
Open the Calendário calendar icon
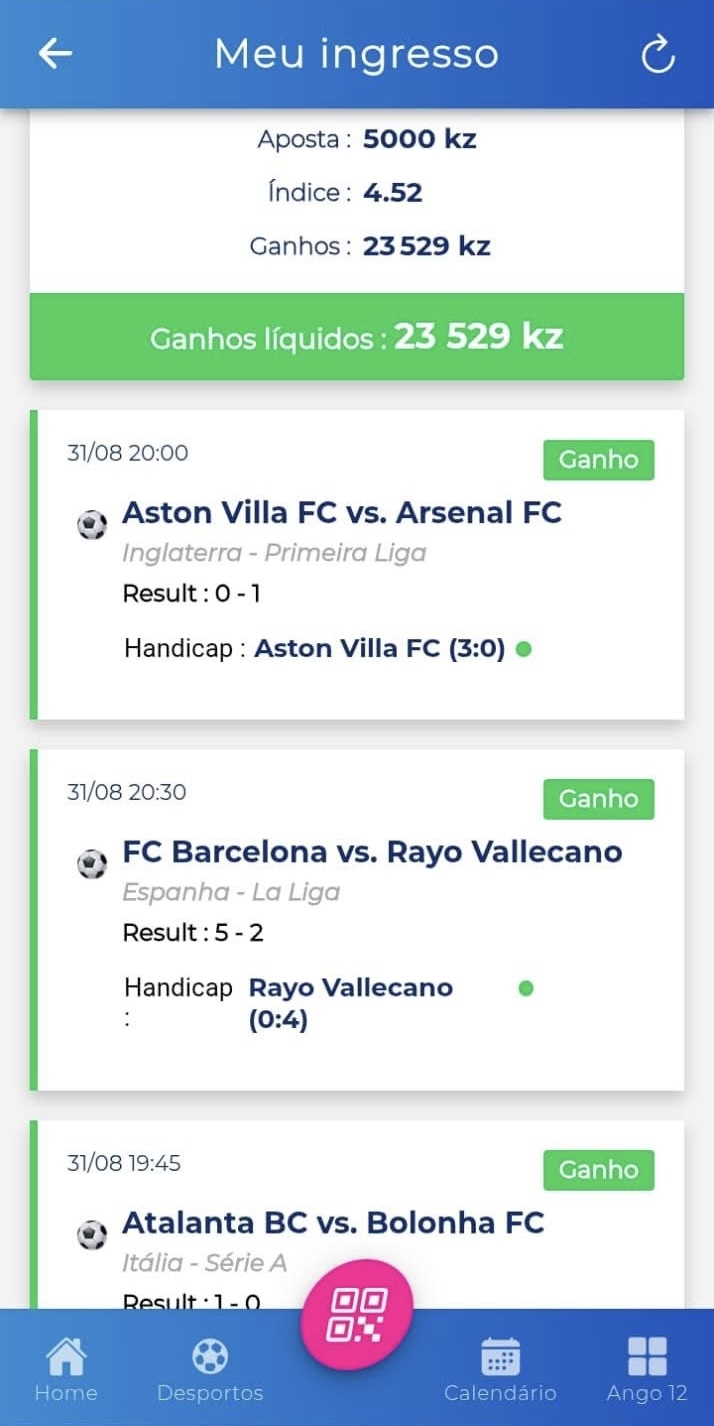500,1356
